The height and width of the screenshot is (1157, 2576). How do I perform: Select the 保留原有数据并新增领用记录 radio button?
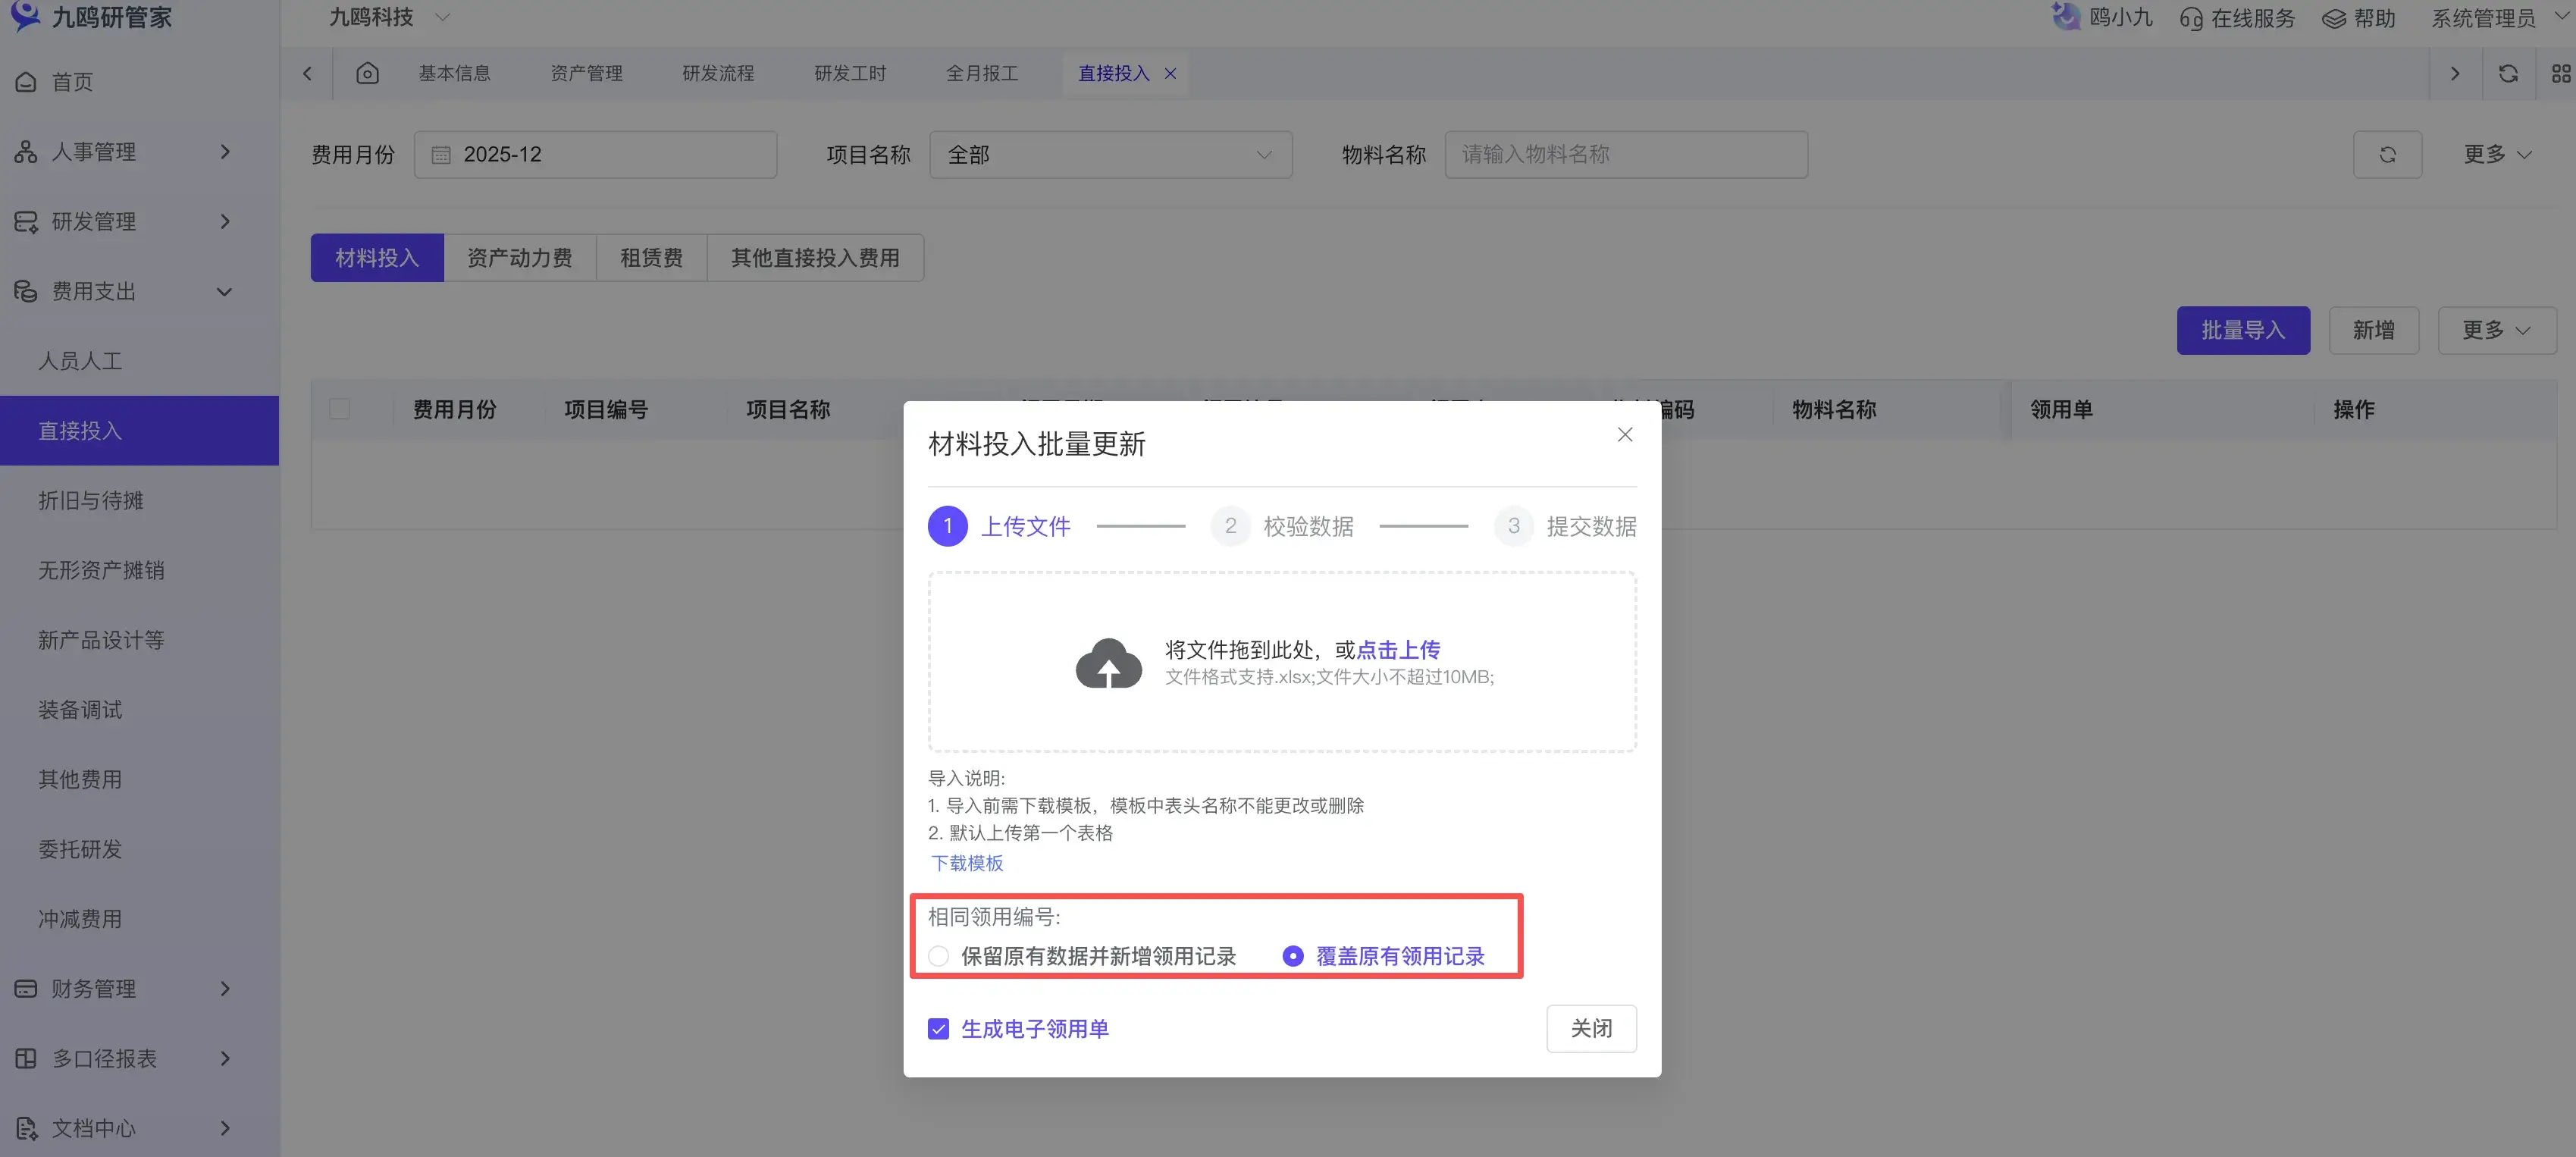pyautogui.click(x=938, y=956)
